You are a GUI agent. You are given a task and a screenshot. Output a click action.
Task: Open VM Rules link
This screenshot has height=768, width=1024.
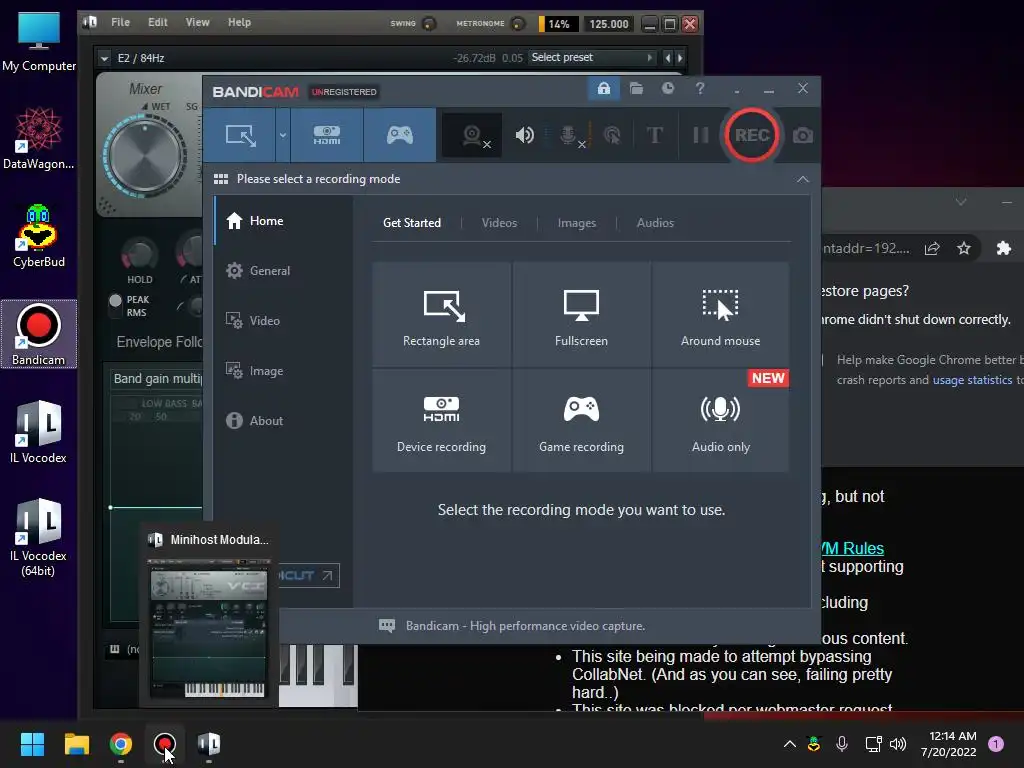(853, 549)
